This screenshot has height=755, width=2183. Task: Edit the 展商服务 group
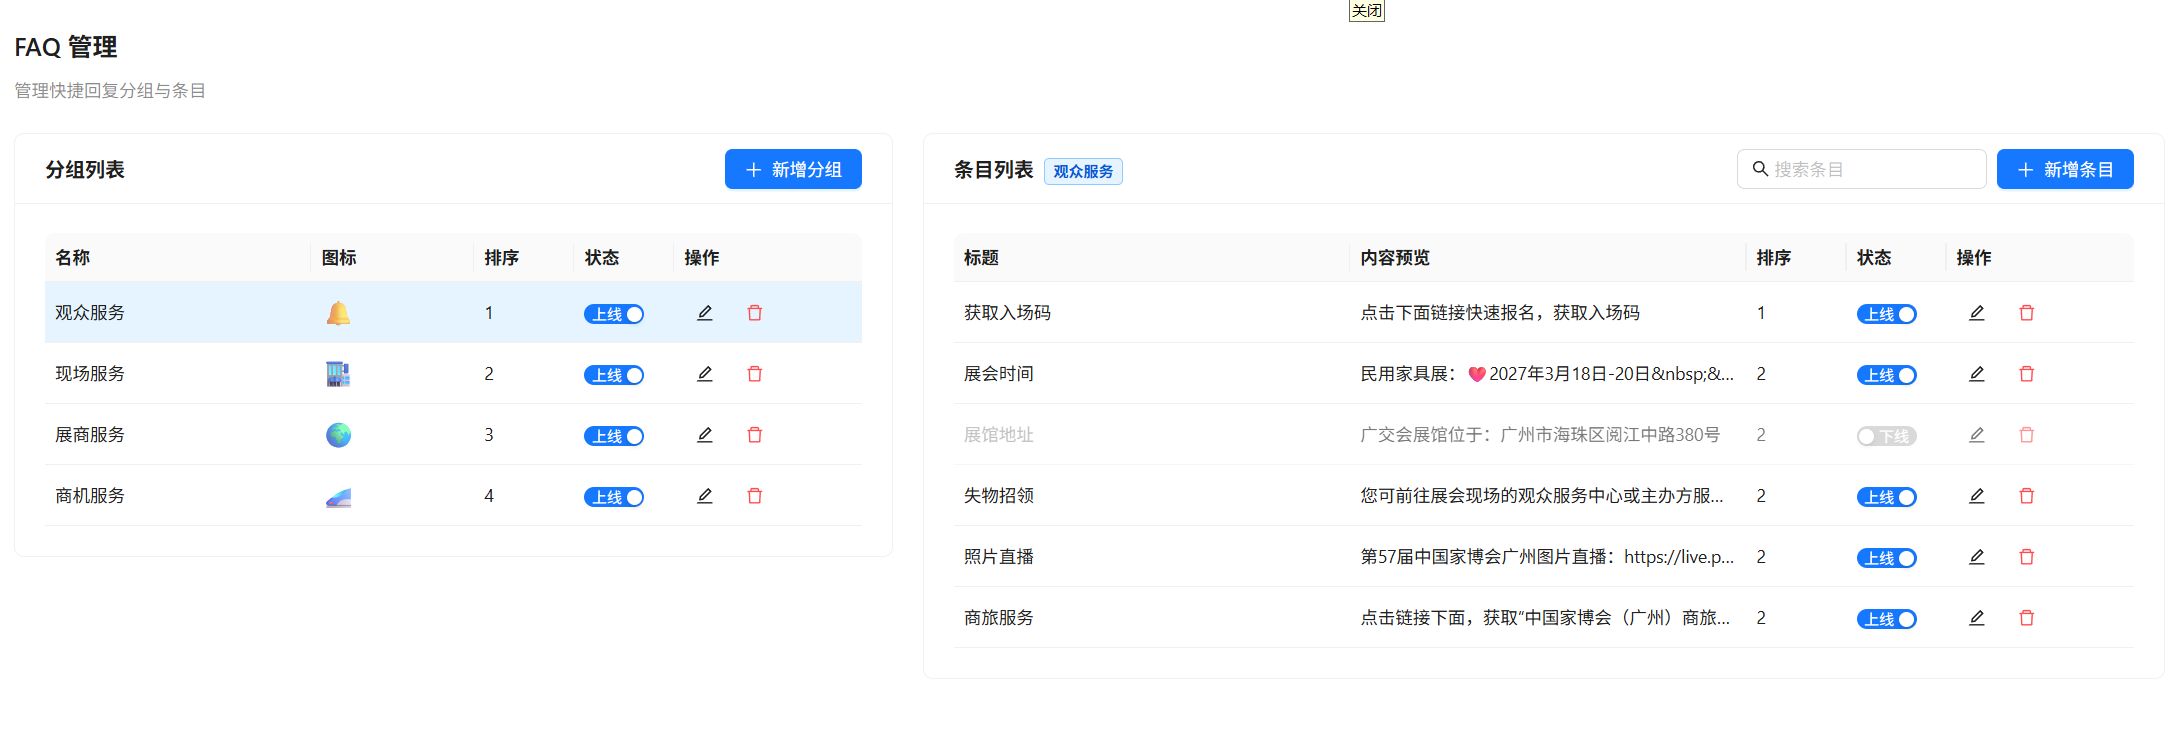(x=704, y=435)
